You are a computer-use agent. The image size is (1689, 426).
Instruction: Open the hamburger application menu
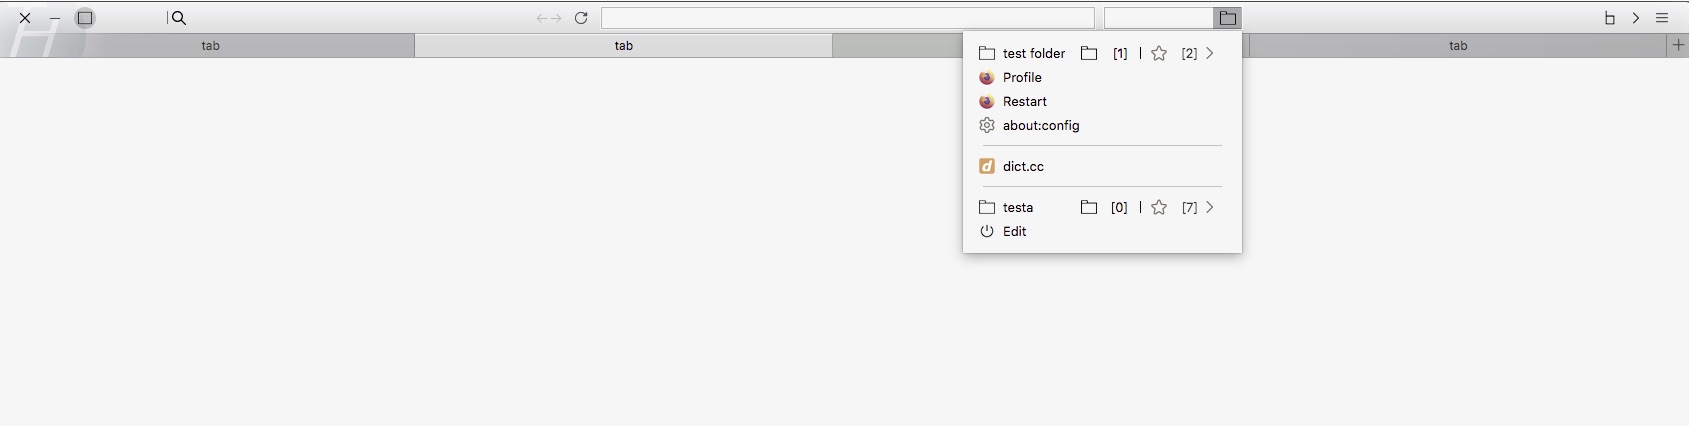[x=1662, y=18]
